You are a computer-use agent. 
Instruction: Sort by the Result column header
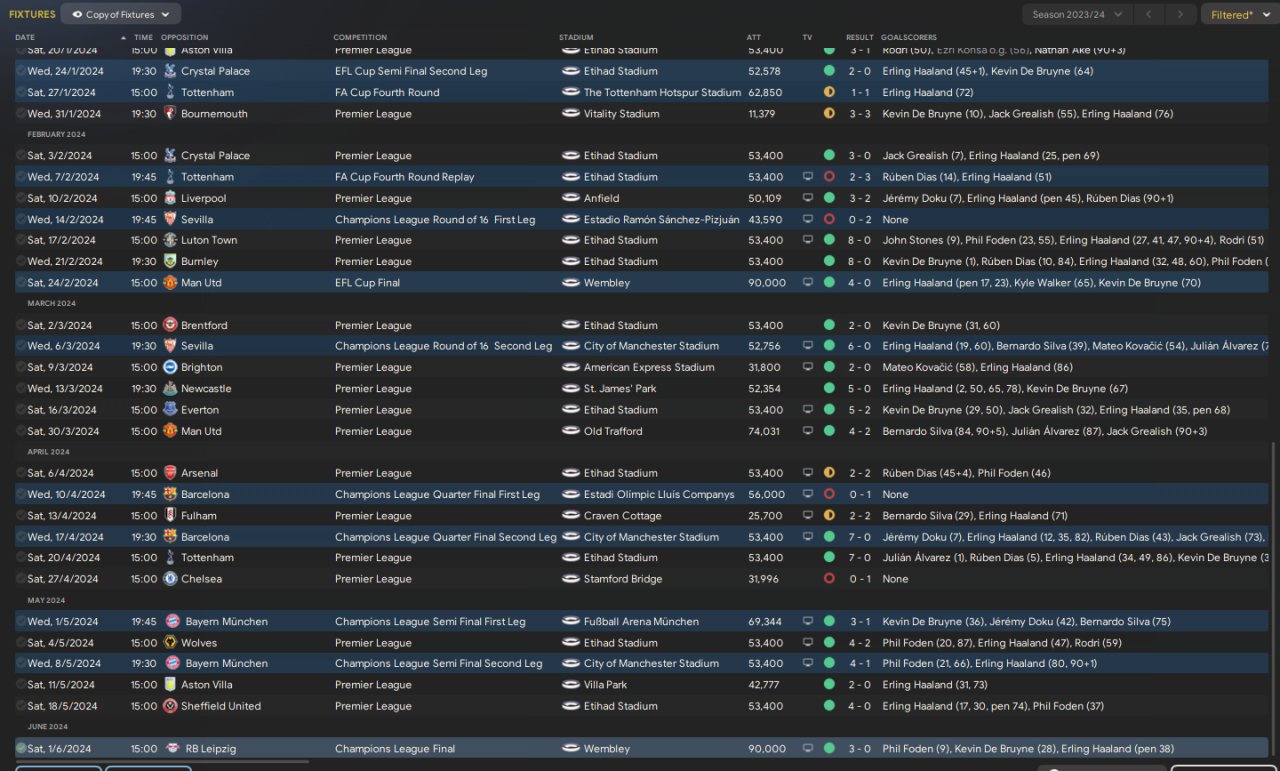click(859, 38)
